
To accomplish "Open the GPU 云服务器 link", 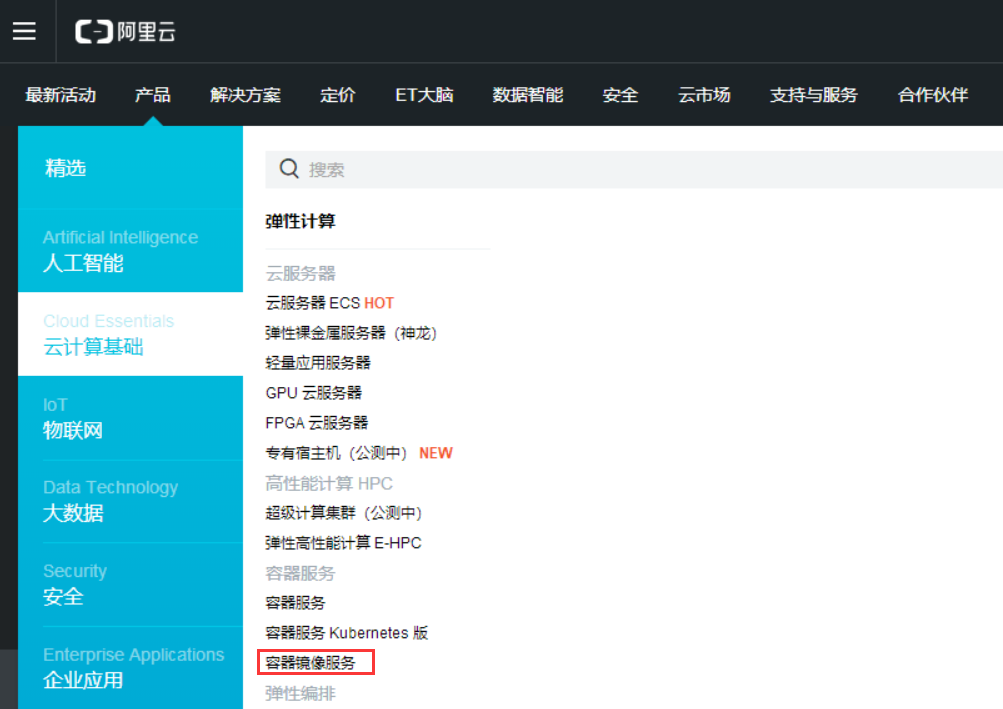I will click(x=313, y=393).
